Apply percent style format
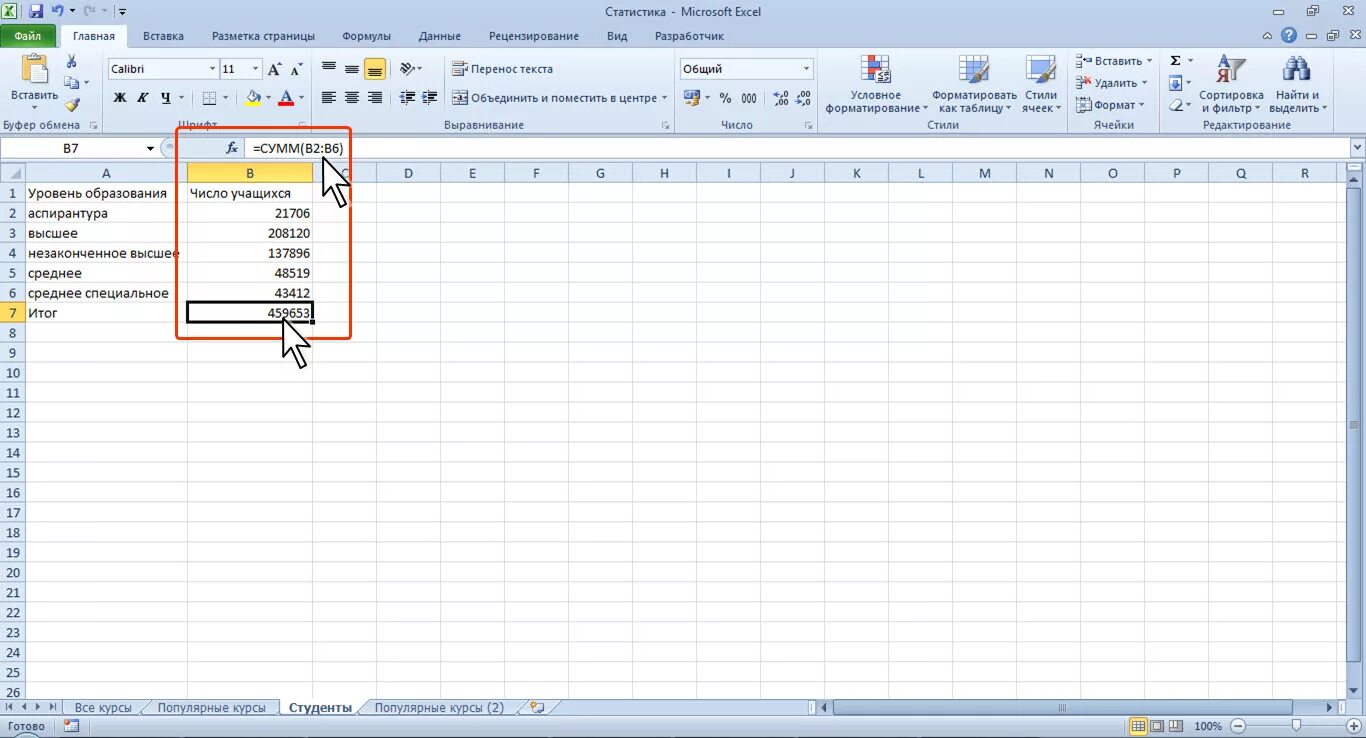Screen dimensions: 1366x738 coord(725,98)
